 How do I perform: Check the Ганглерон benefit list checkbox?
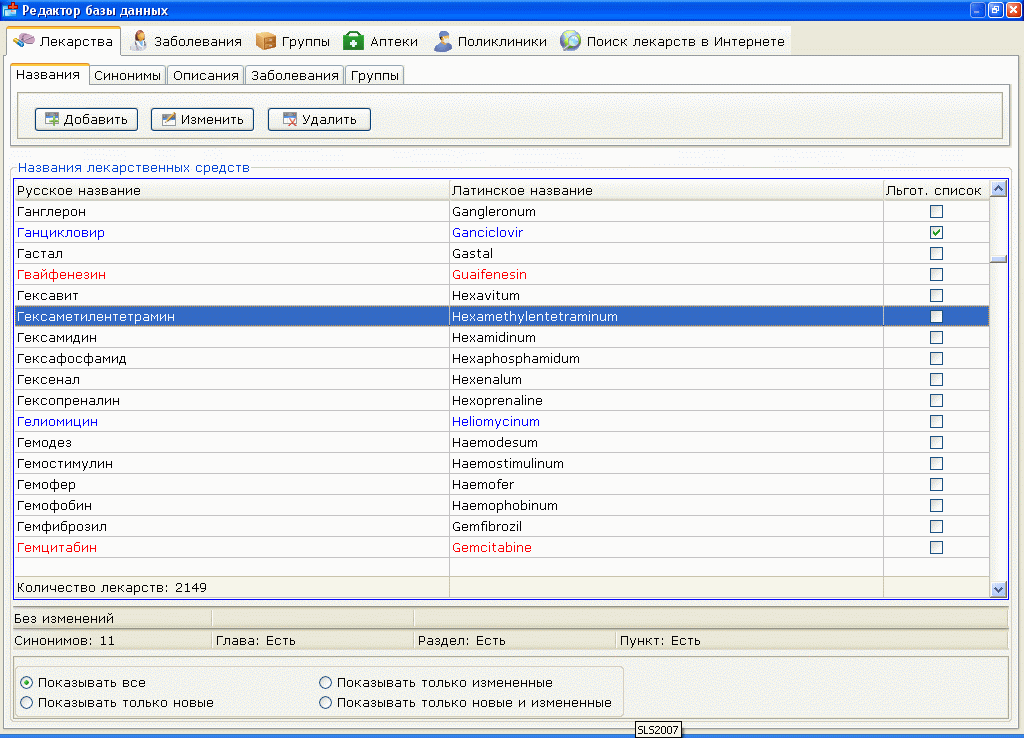(x=936, y=212)
